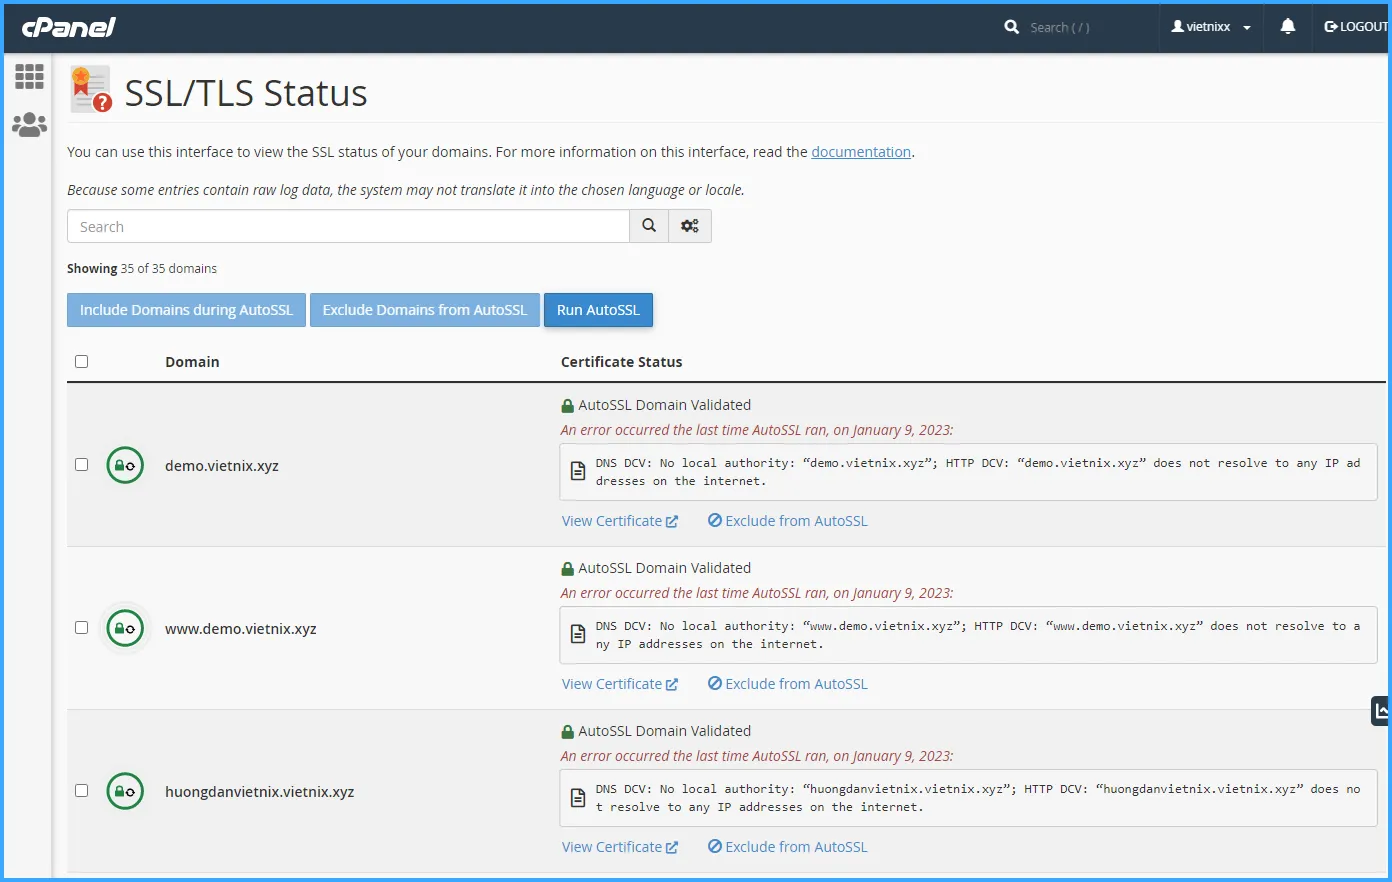Click Include Domains during AutoSSL
This screenshot has height=882, width=1392.
(186, 310)
